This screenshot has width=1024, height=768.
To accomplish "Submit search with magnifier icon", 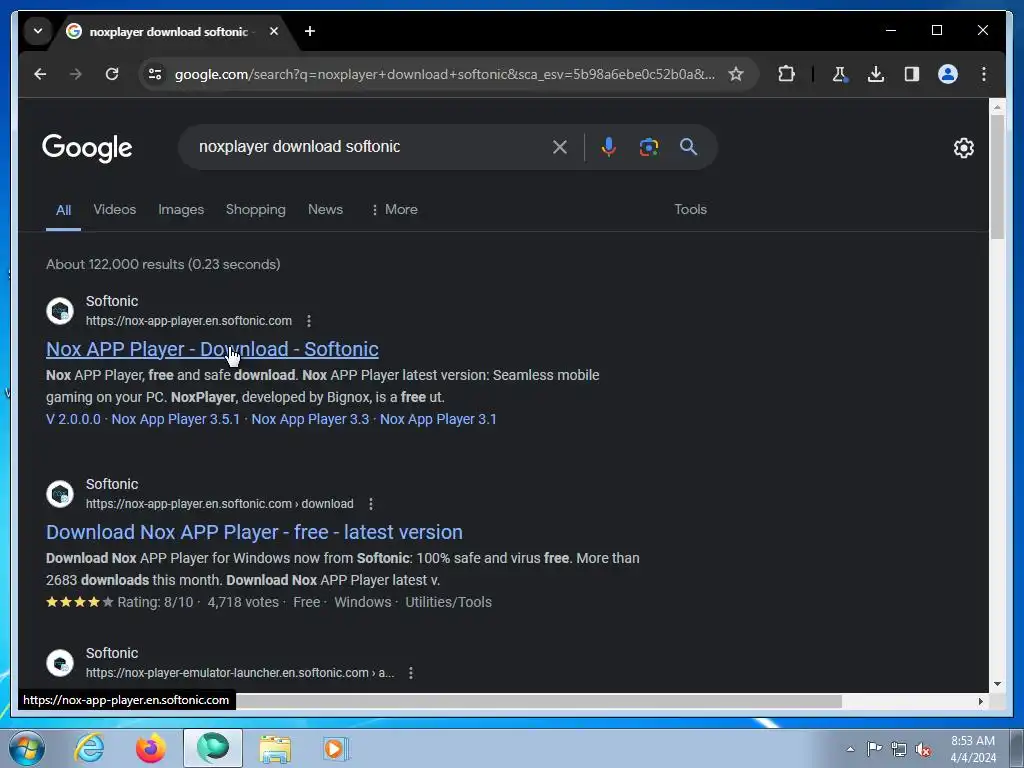I will coord(688,147).
